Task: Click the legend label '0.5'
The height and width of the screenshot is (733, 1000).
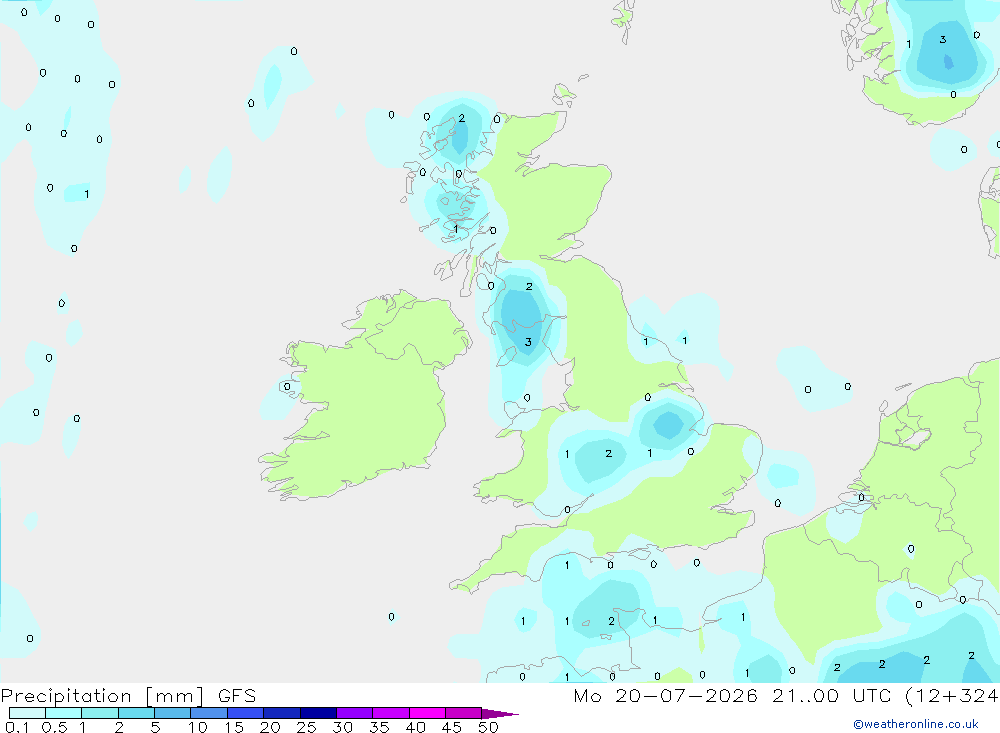Action: pos(54,727)
